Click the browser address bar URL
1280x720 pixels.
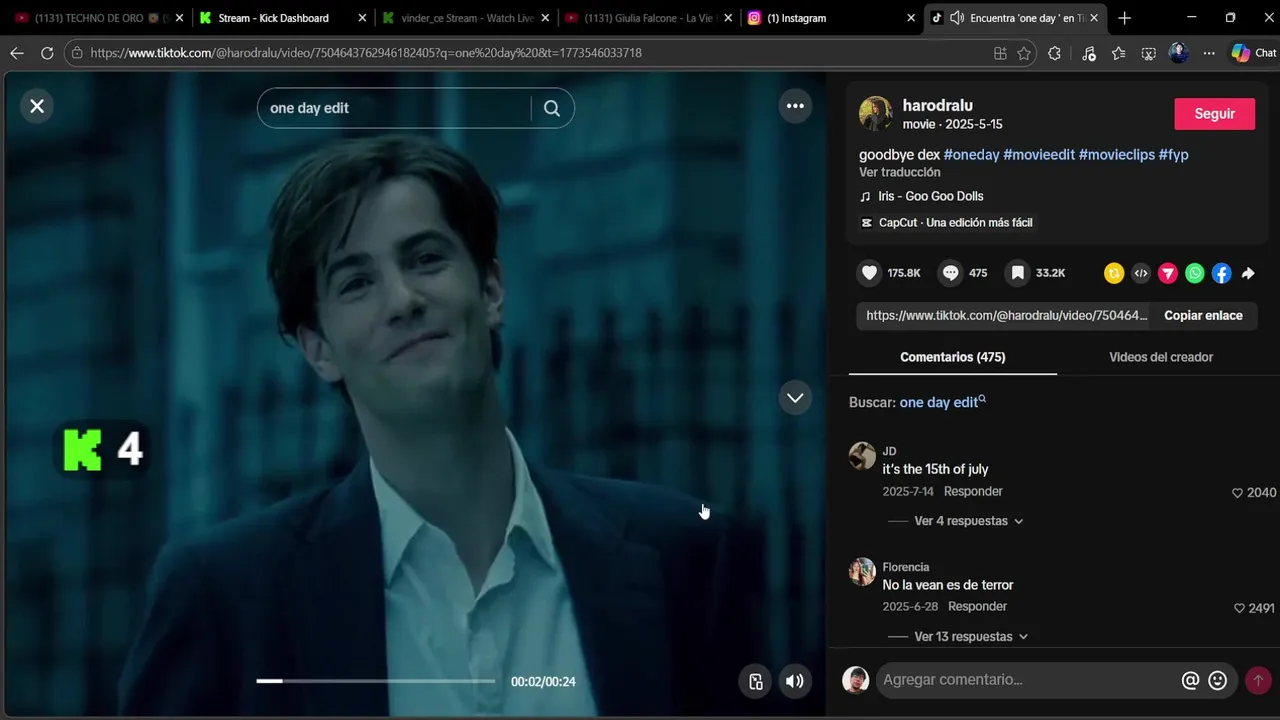pos(366,53)
